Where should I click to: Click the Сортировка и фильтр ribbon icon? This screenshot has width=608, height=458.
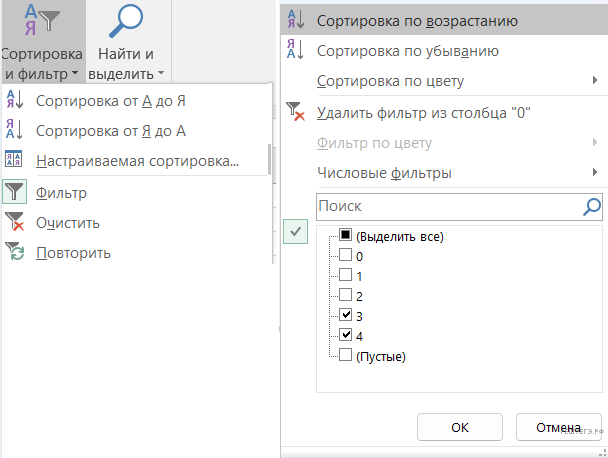40,22
